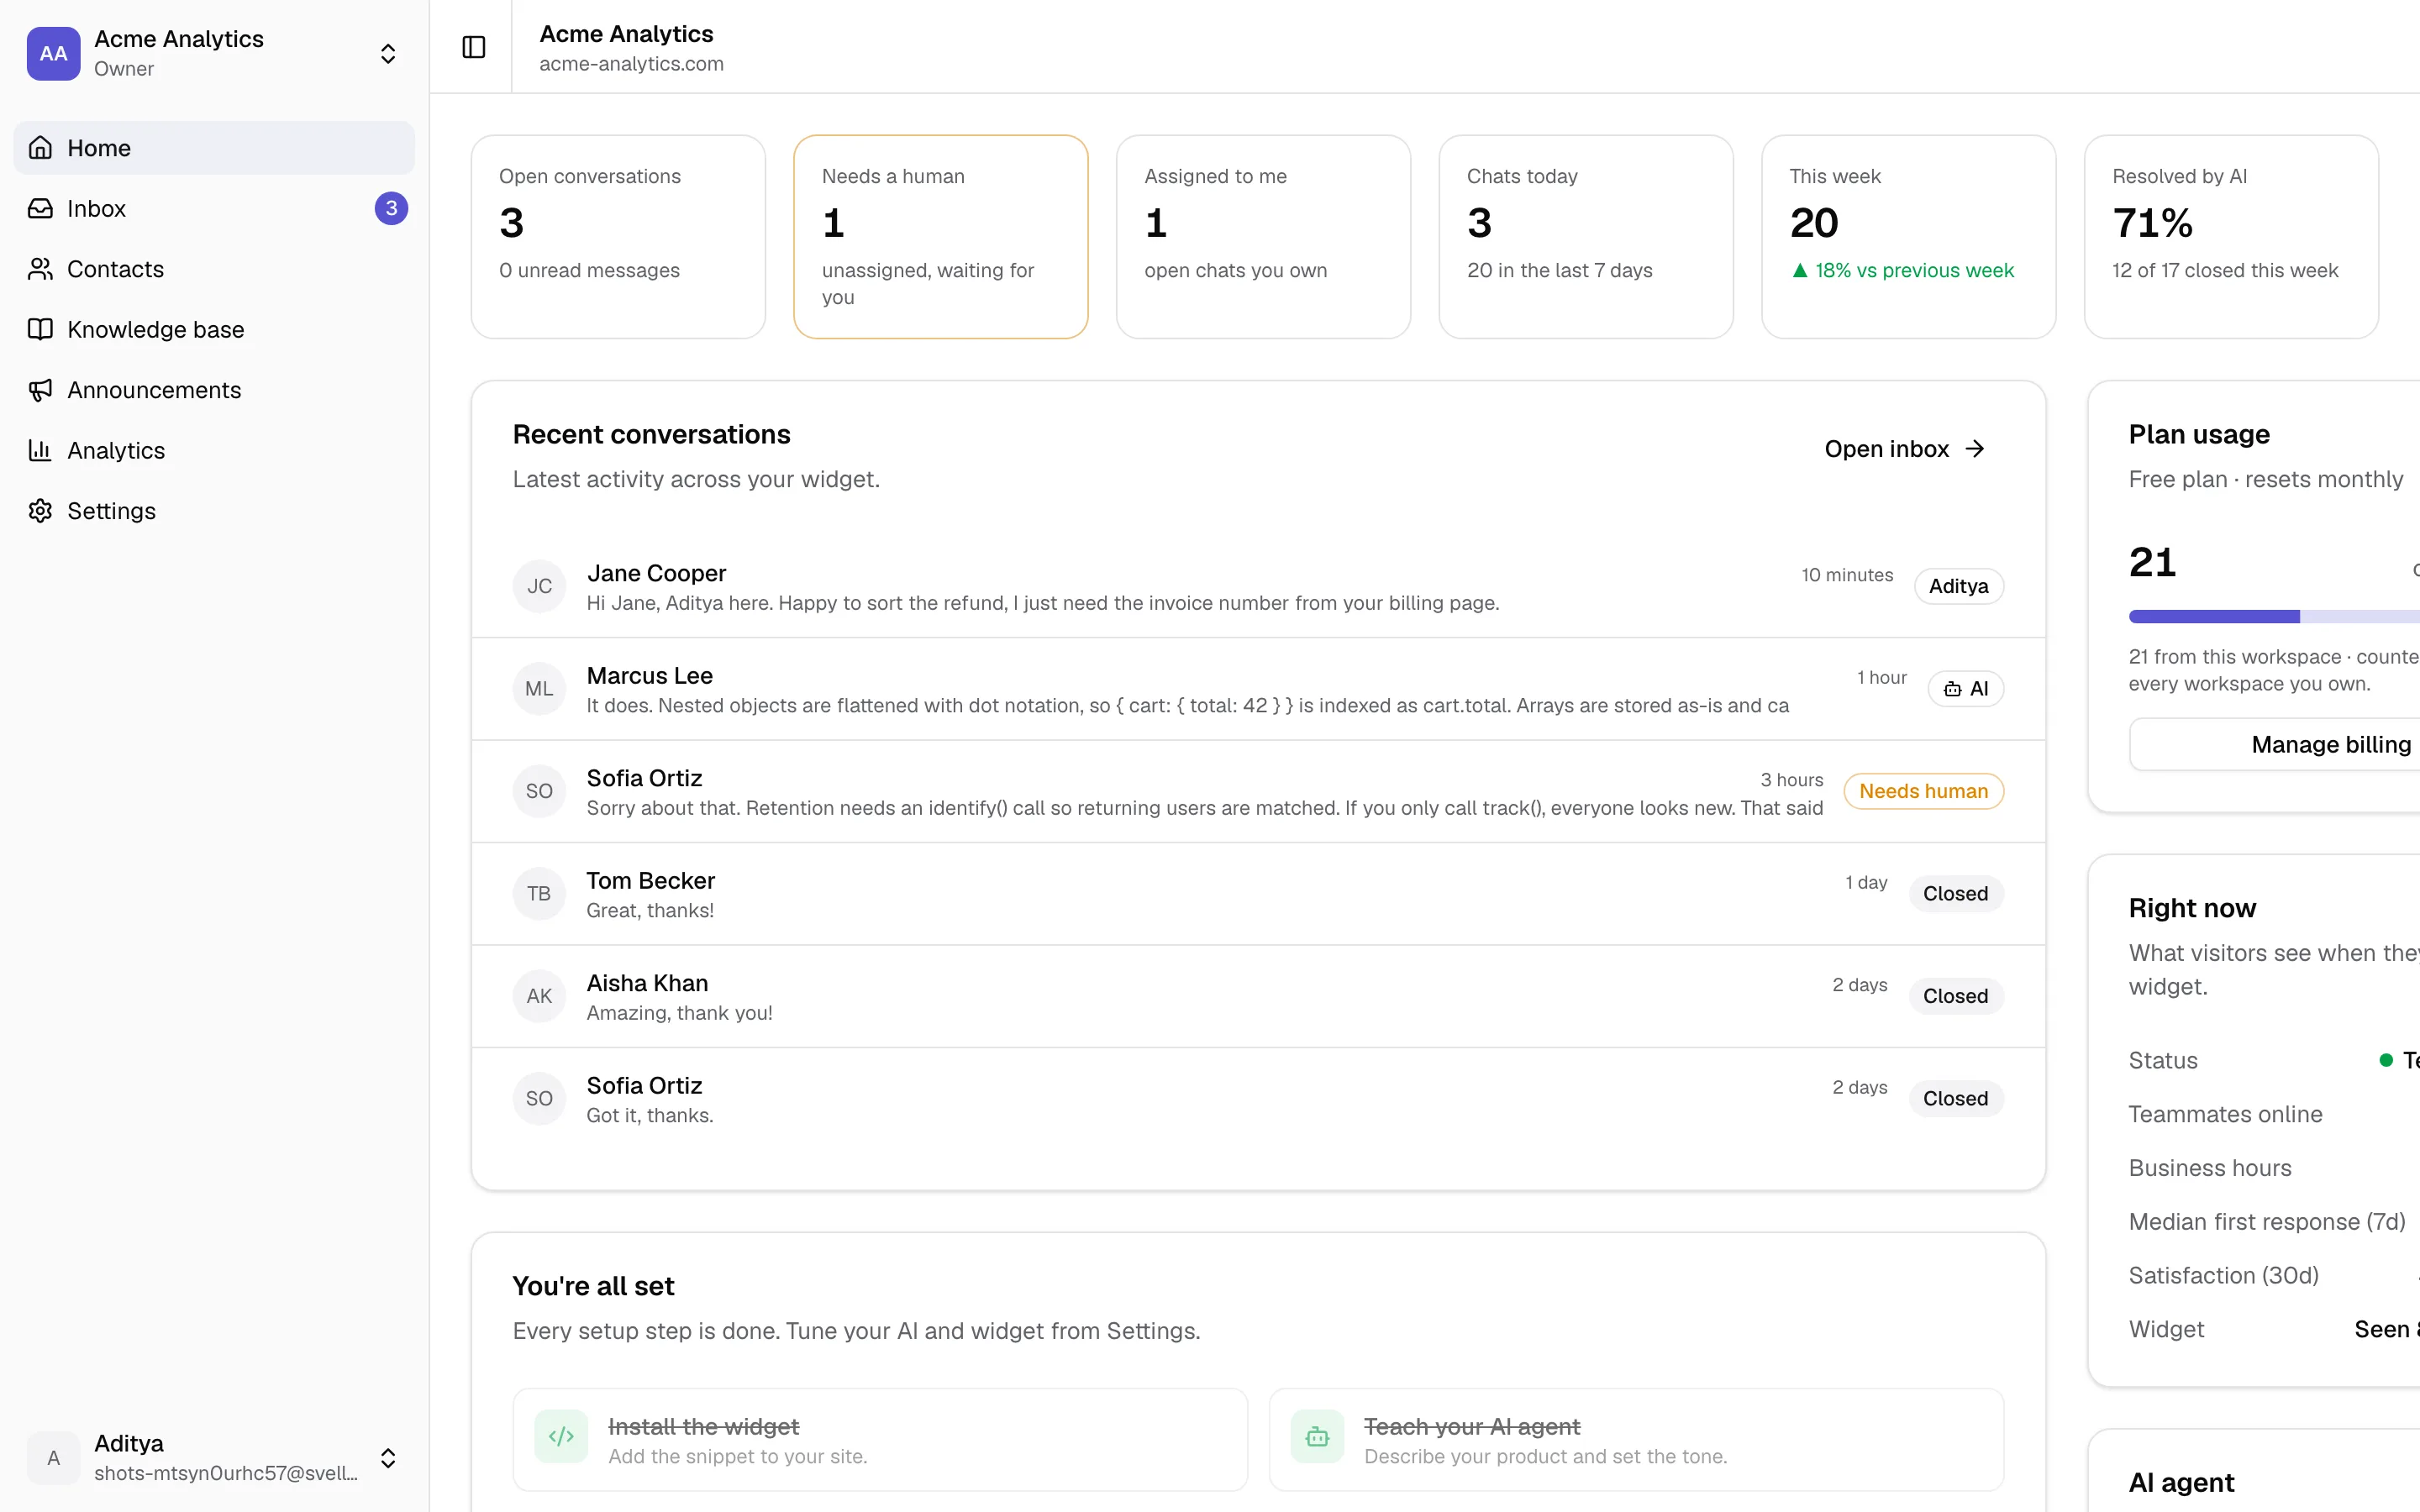Click the AA workspace avatar
Viewport: 2420px width, 1512px height.
coord(54,53)
